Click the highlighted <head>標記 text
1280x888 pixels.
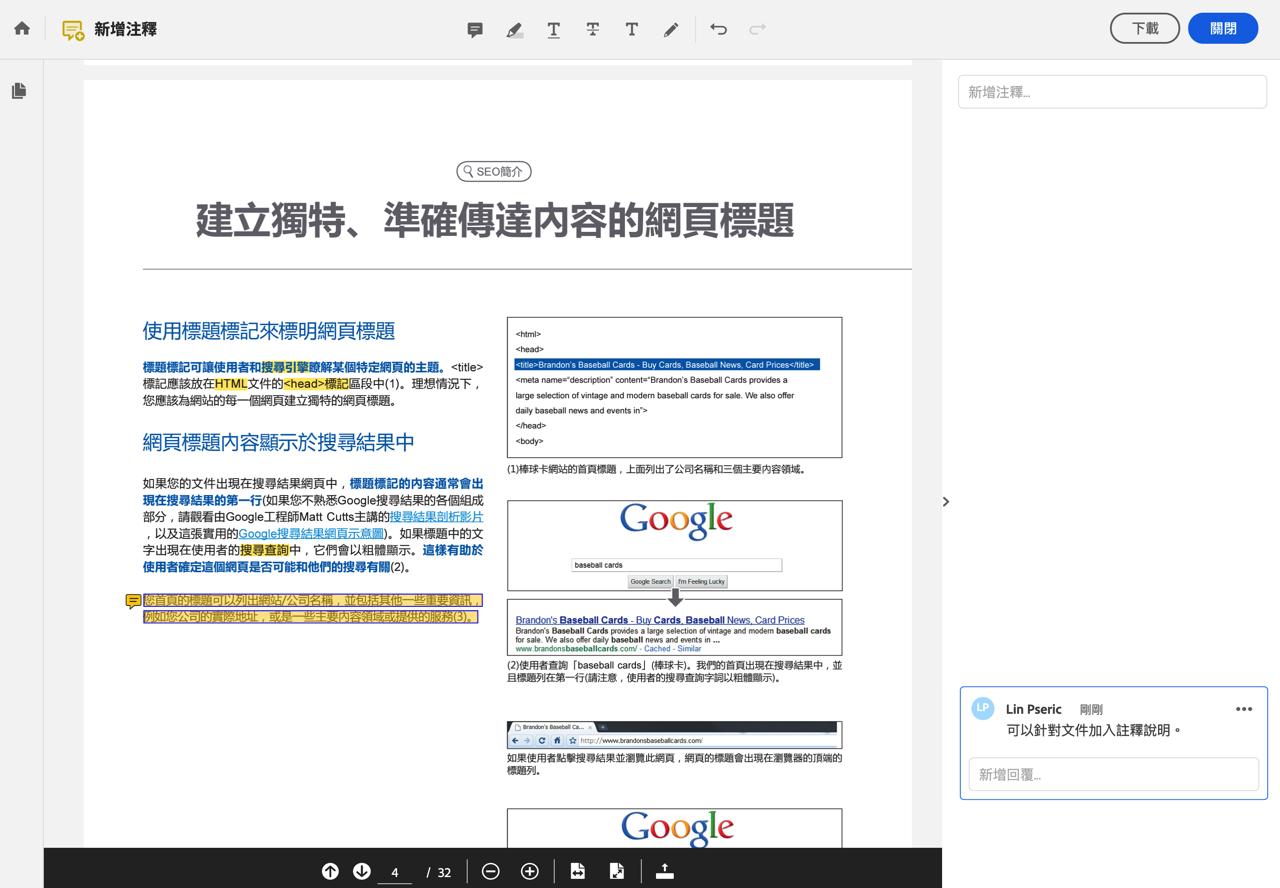pyautogui.click(x=316, y=384)
